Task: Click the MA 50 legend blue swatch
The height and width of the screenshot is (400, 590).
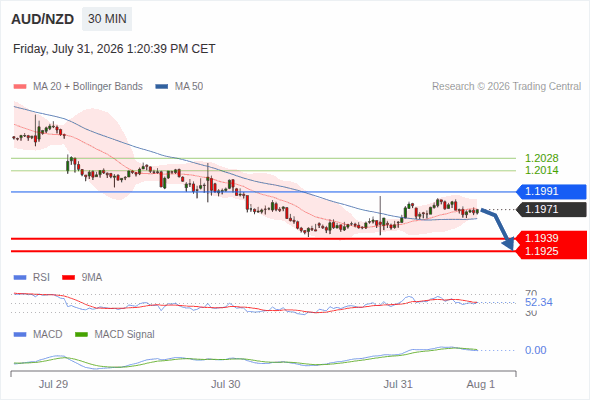Action: coord(162,87)
